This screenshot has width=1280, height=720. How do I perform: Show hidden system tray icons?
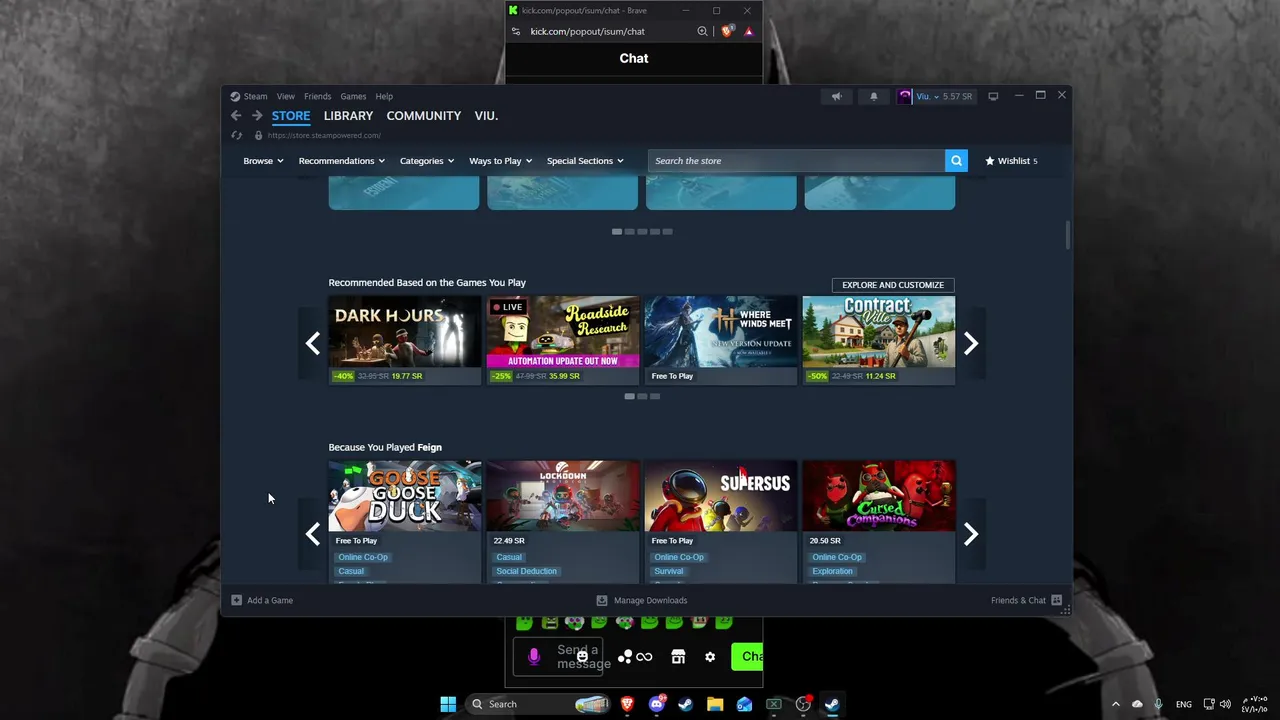coord(1116,704)
